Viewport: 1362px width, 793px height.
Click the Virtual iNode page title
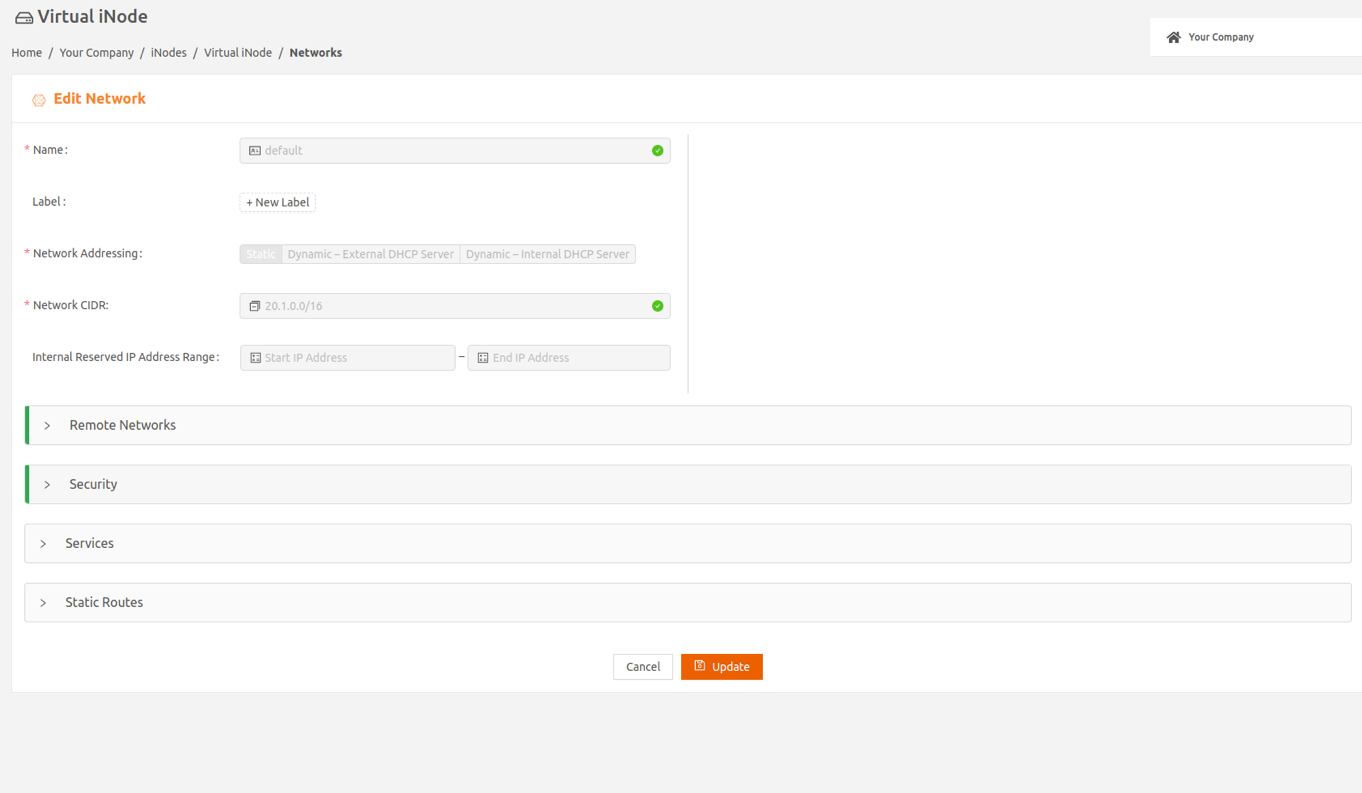pos(93,17)
